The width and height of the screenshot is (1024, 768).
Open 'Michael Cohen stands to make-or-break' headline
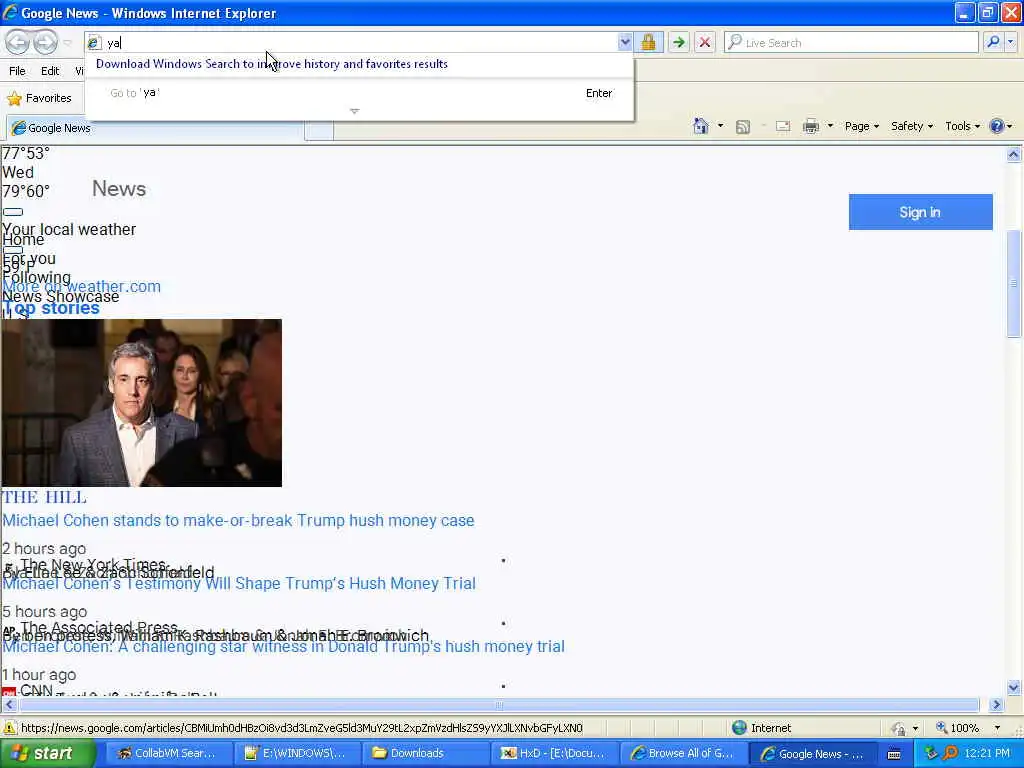[238, 520]
